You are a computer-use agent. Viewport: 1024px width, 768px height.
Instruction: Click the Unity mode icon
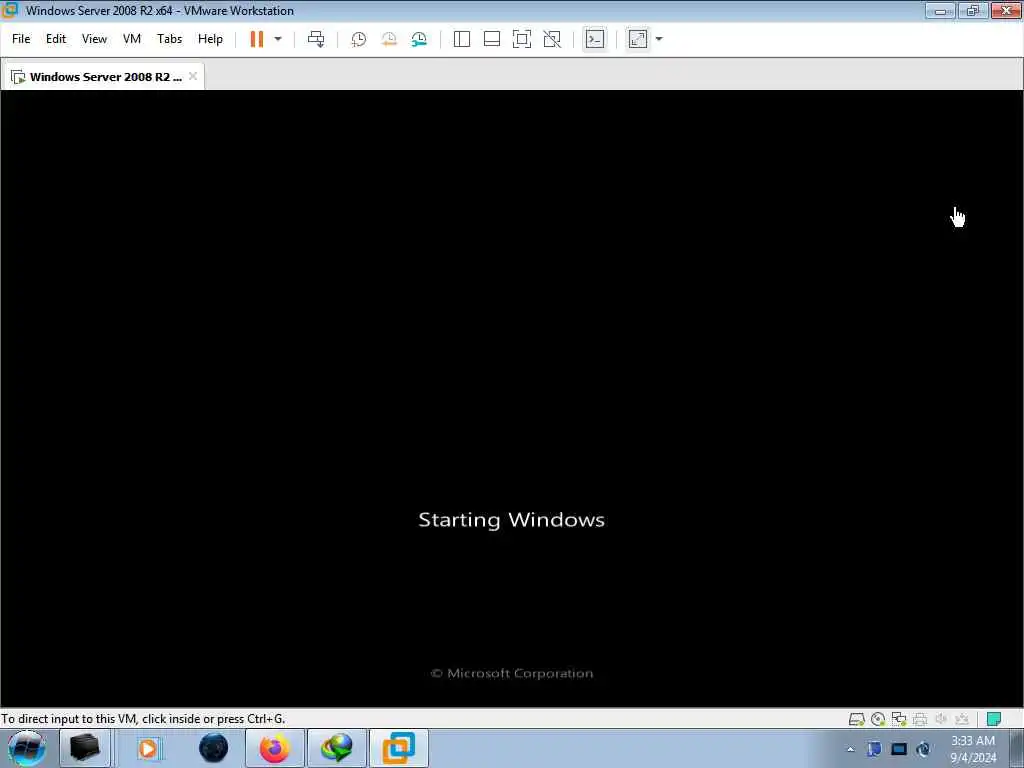point(552,39)
